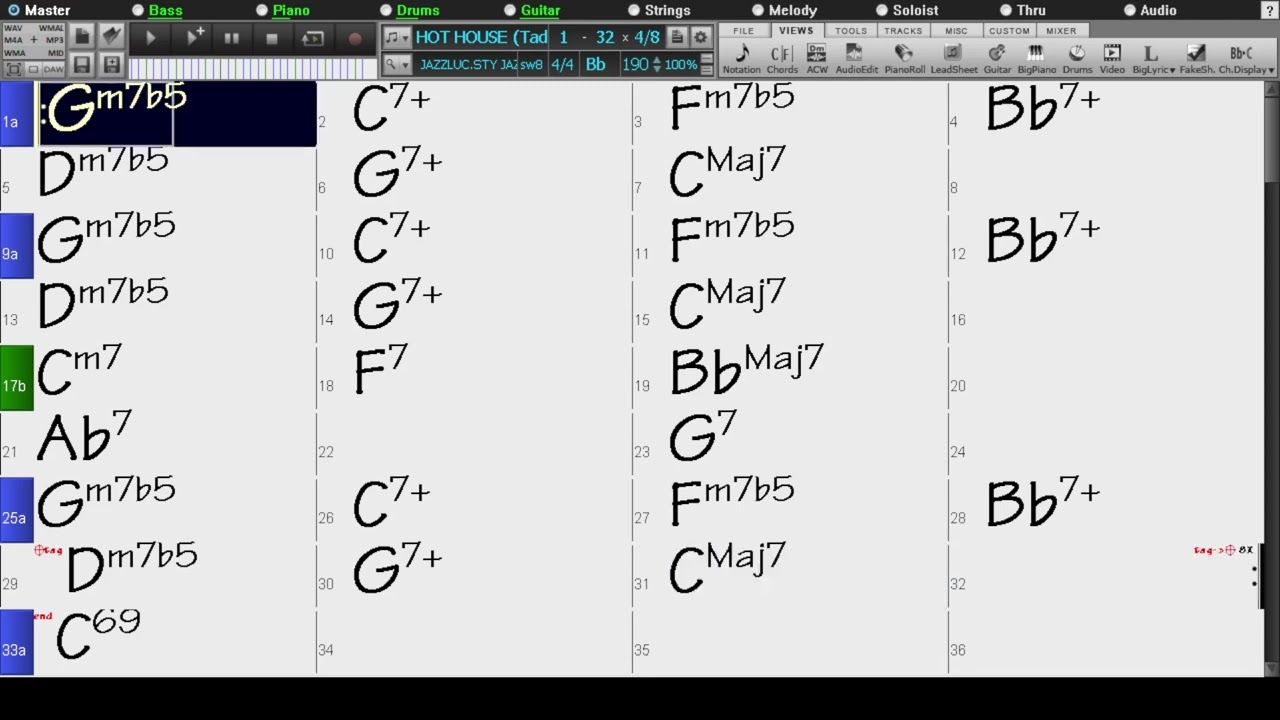Open the Chords view

782,58
